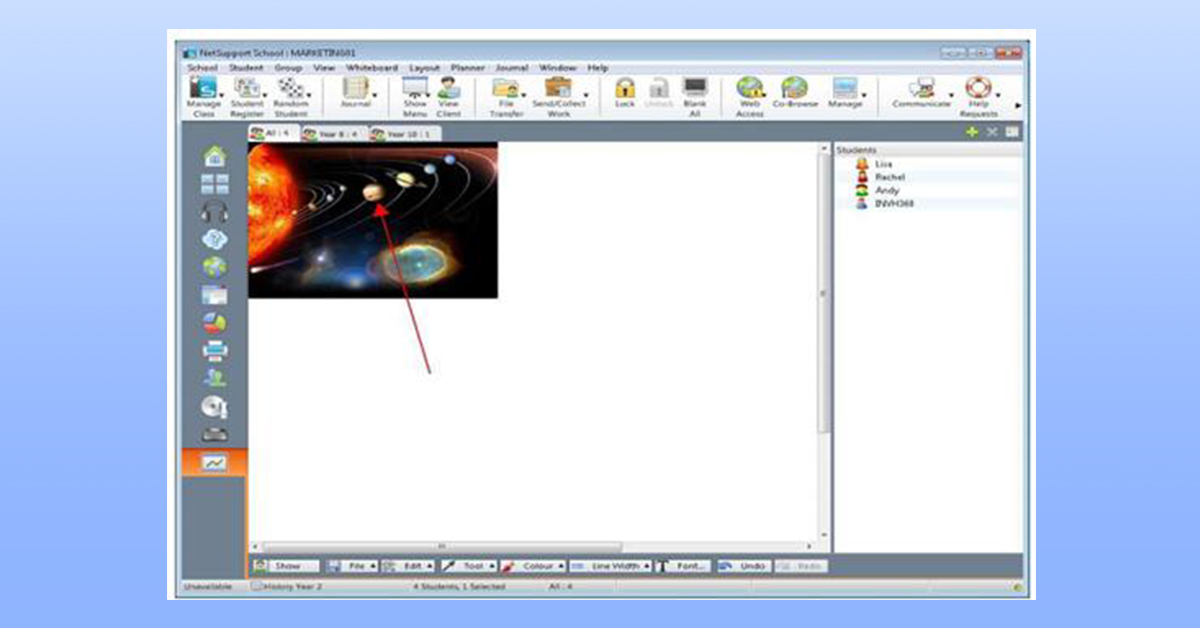The width and height of the screenshot is (1200, 628).
Task: Expand the whiteboard Tool dropdown
Action: (468, 566)
